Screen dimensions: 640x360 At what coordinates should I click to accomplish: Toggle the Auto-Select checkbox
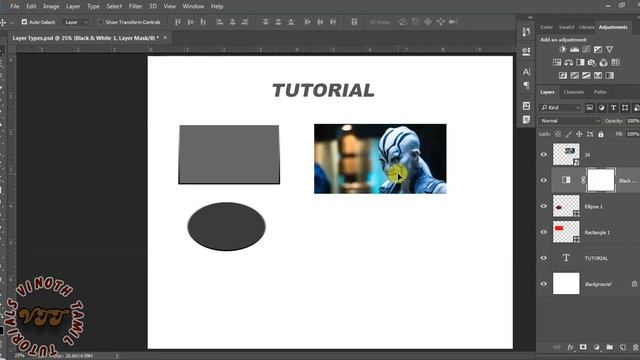pos(24,22)
